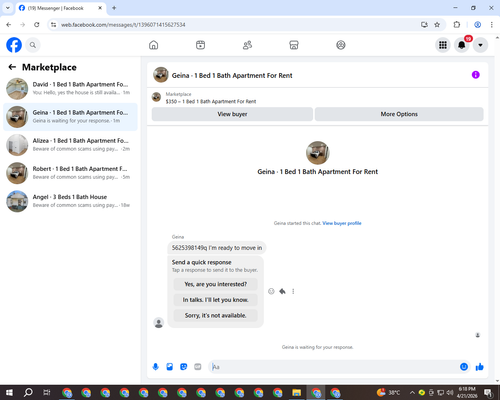This screenshot has height=400, width=500.
Task: Send a thumbs-up like
Action: (x=480, y=367)
